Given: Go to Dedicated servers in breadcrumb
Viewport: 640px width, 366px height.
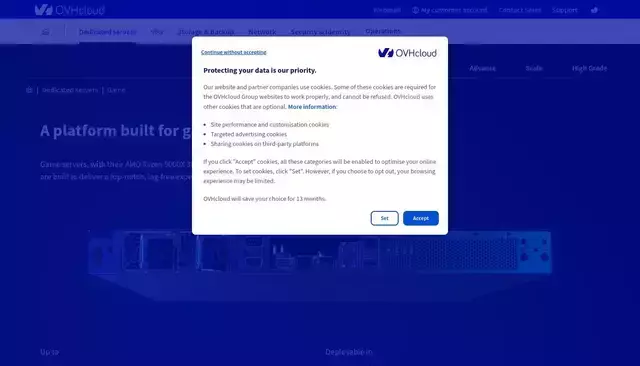Looking at the screenshot, I should [x=70, y=90].
